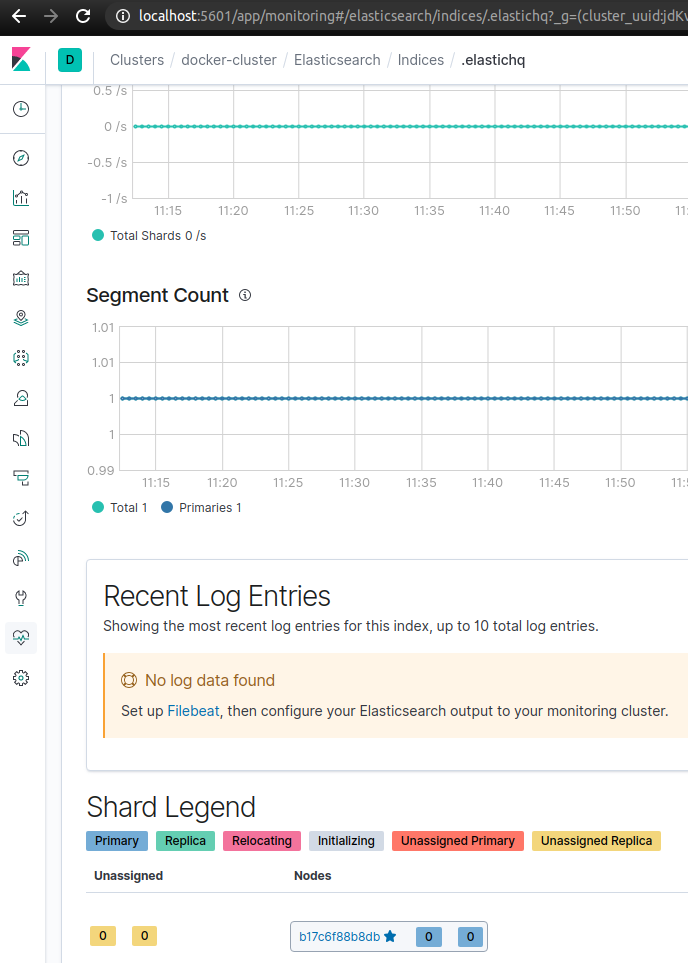
Task: Open the Filebeat setup link
Action: (x=194, y=711)
